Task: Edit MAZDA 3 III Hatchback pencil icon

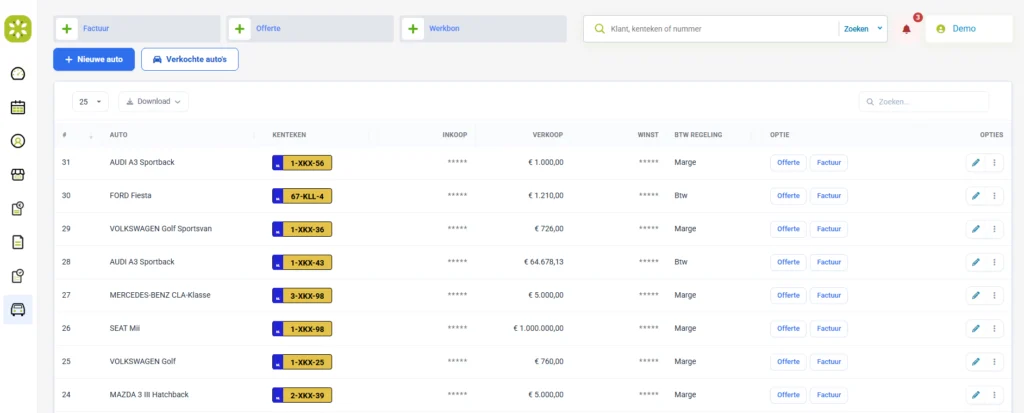Action: point(976,395)
